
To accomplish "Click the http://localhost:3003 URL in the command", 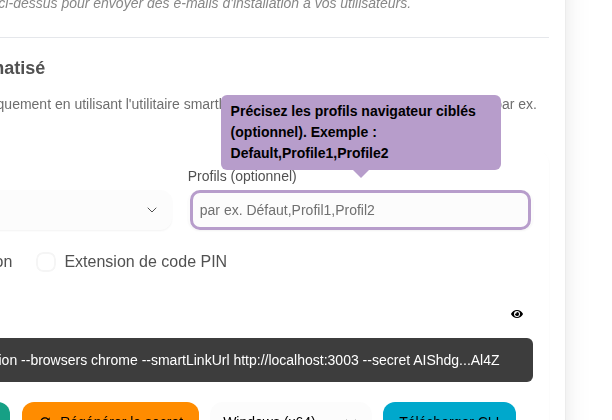I will pos(296,360).
